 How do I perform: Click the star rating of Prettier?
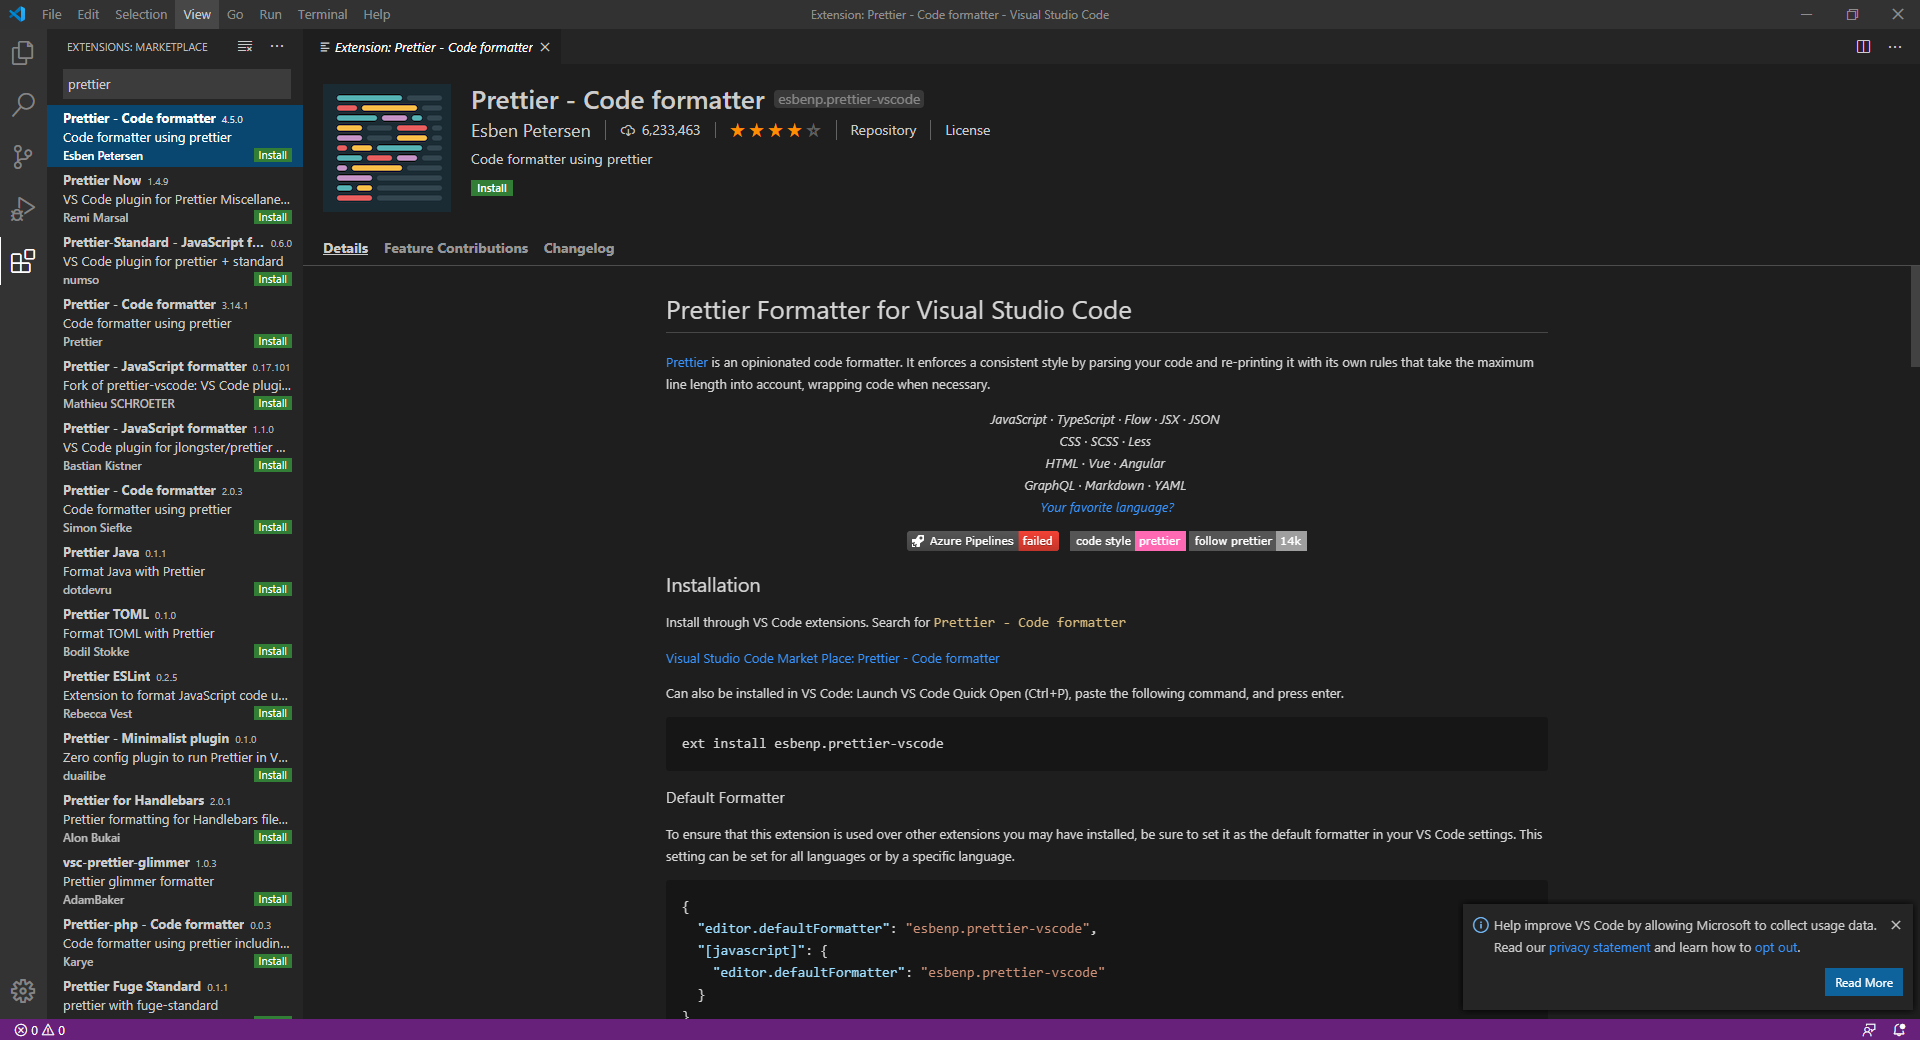(x=775, y=131)
